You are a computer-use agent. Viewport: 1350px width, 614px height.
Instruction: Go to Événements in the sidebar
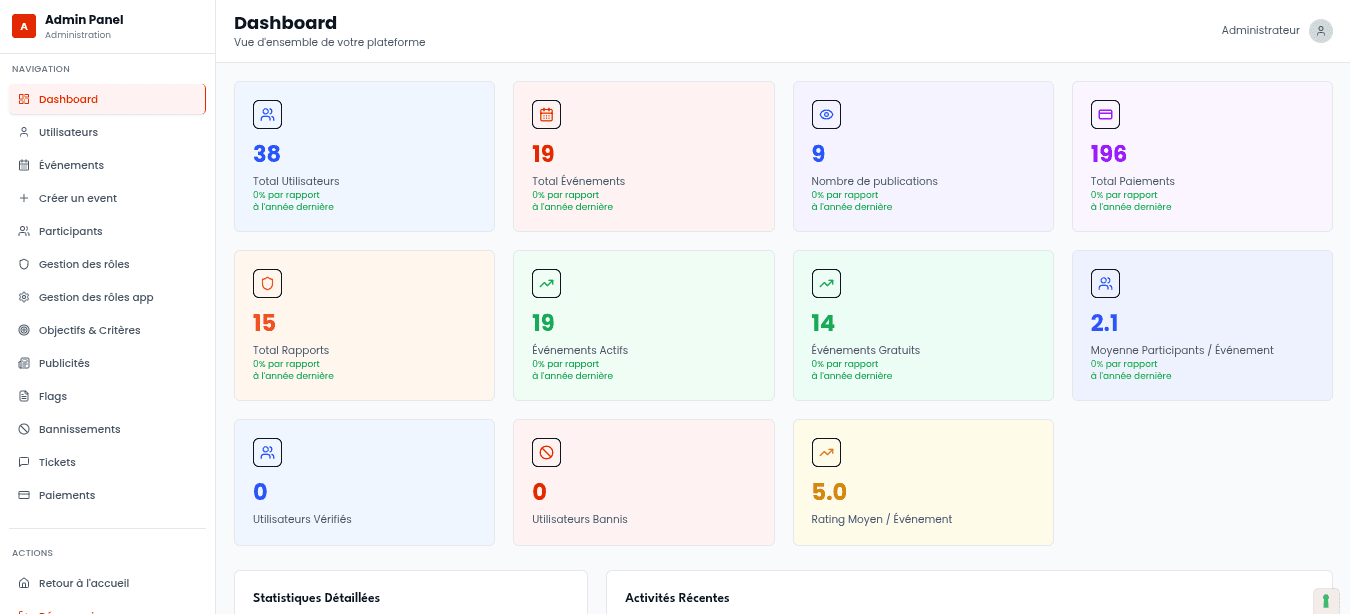pyautogui.click(x=71, y=165)
